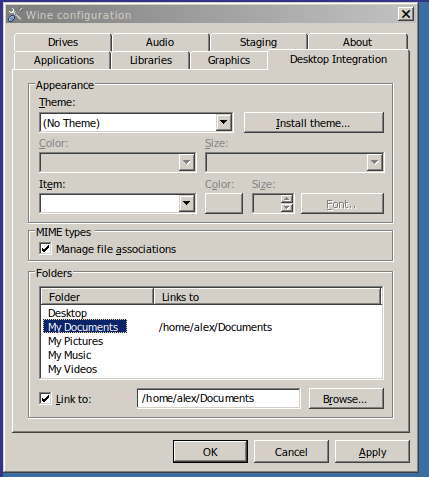Click the Cancel button
Screen dimensions: 429x477
pyautogui.click(x=291, y=452)
